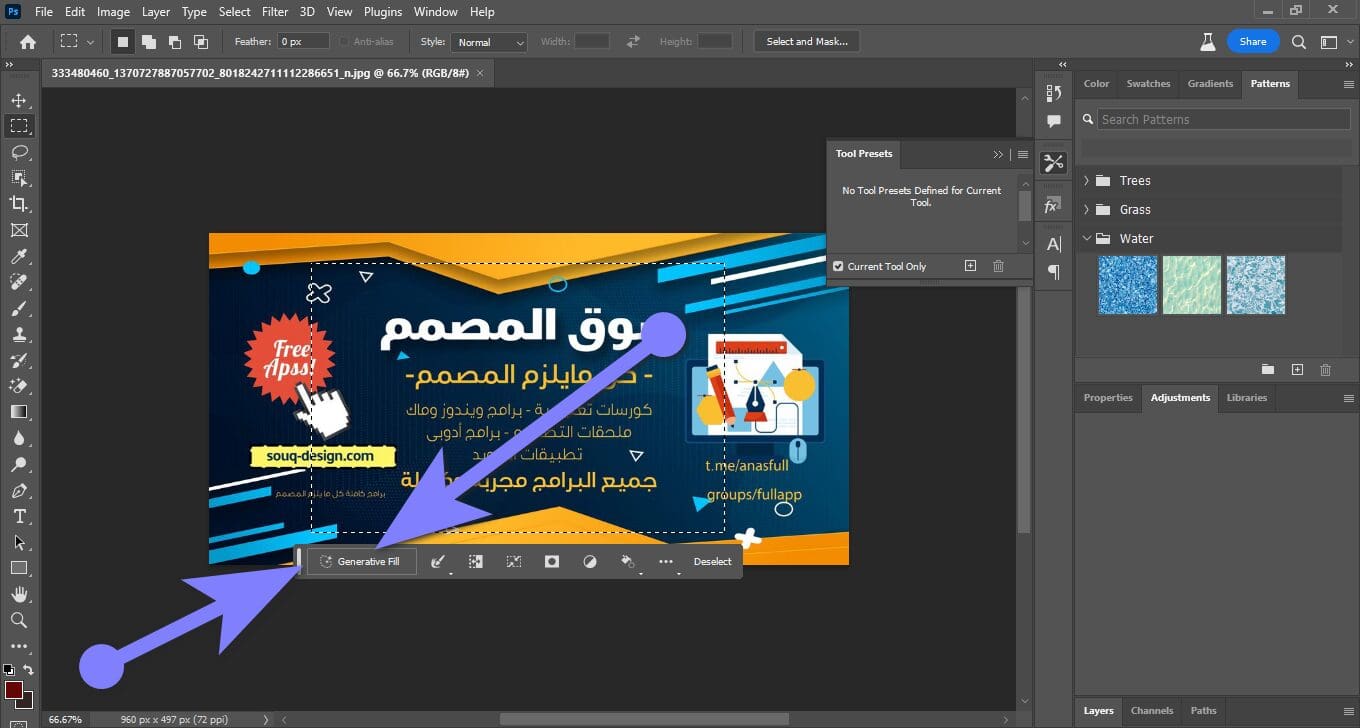
Task: Collapse the Water pattern folder
Action: coord(1087,239)
